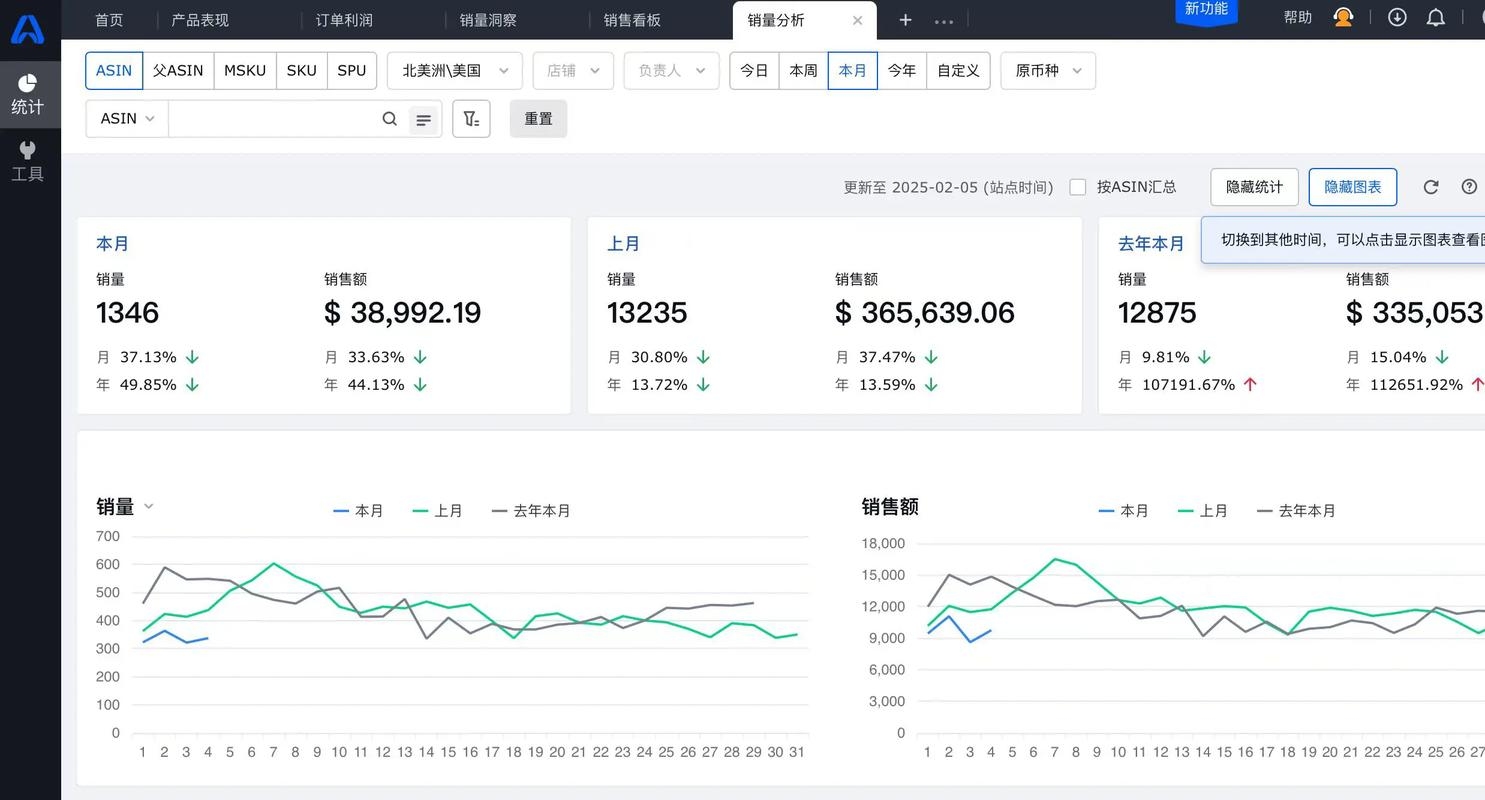This screenshot has height=800, width=1485.
Task: Open the 负责人 dropdown
Action: pos(671,71)
